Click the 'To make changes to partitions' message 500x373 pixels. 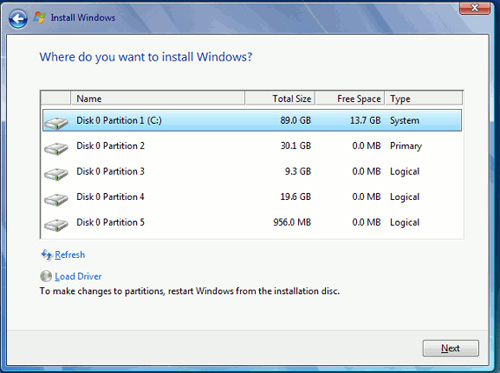(x=190, y=291)
